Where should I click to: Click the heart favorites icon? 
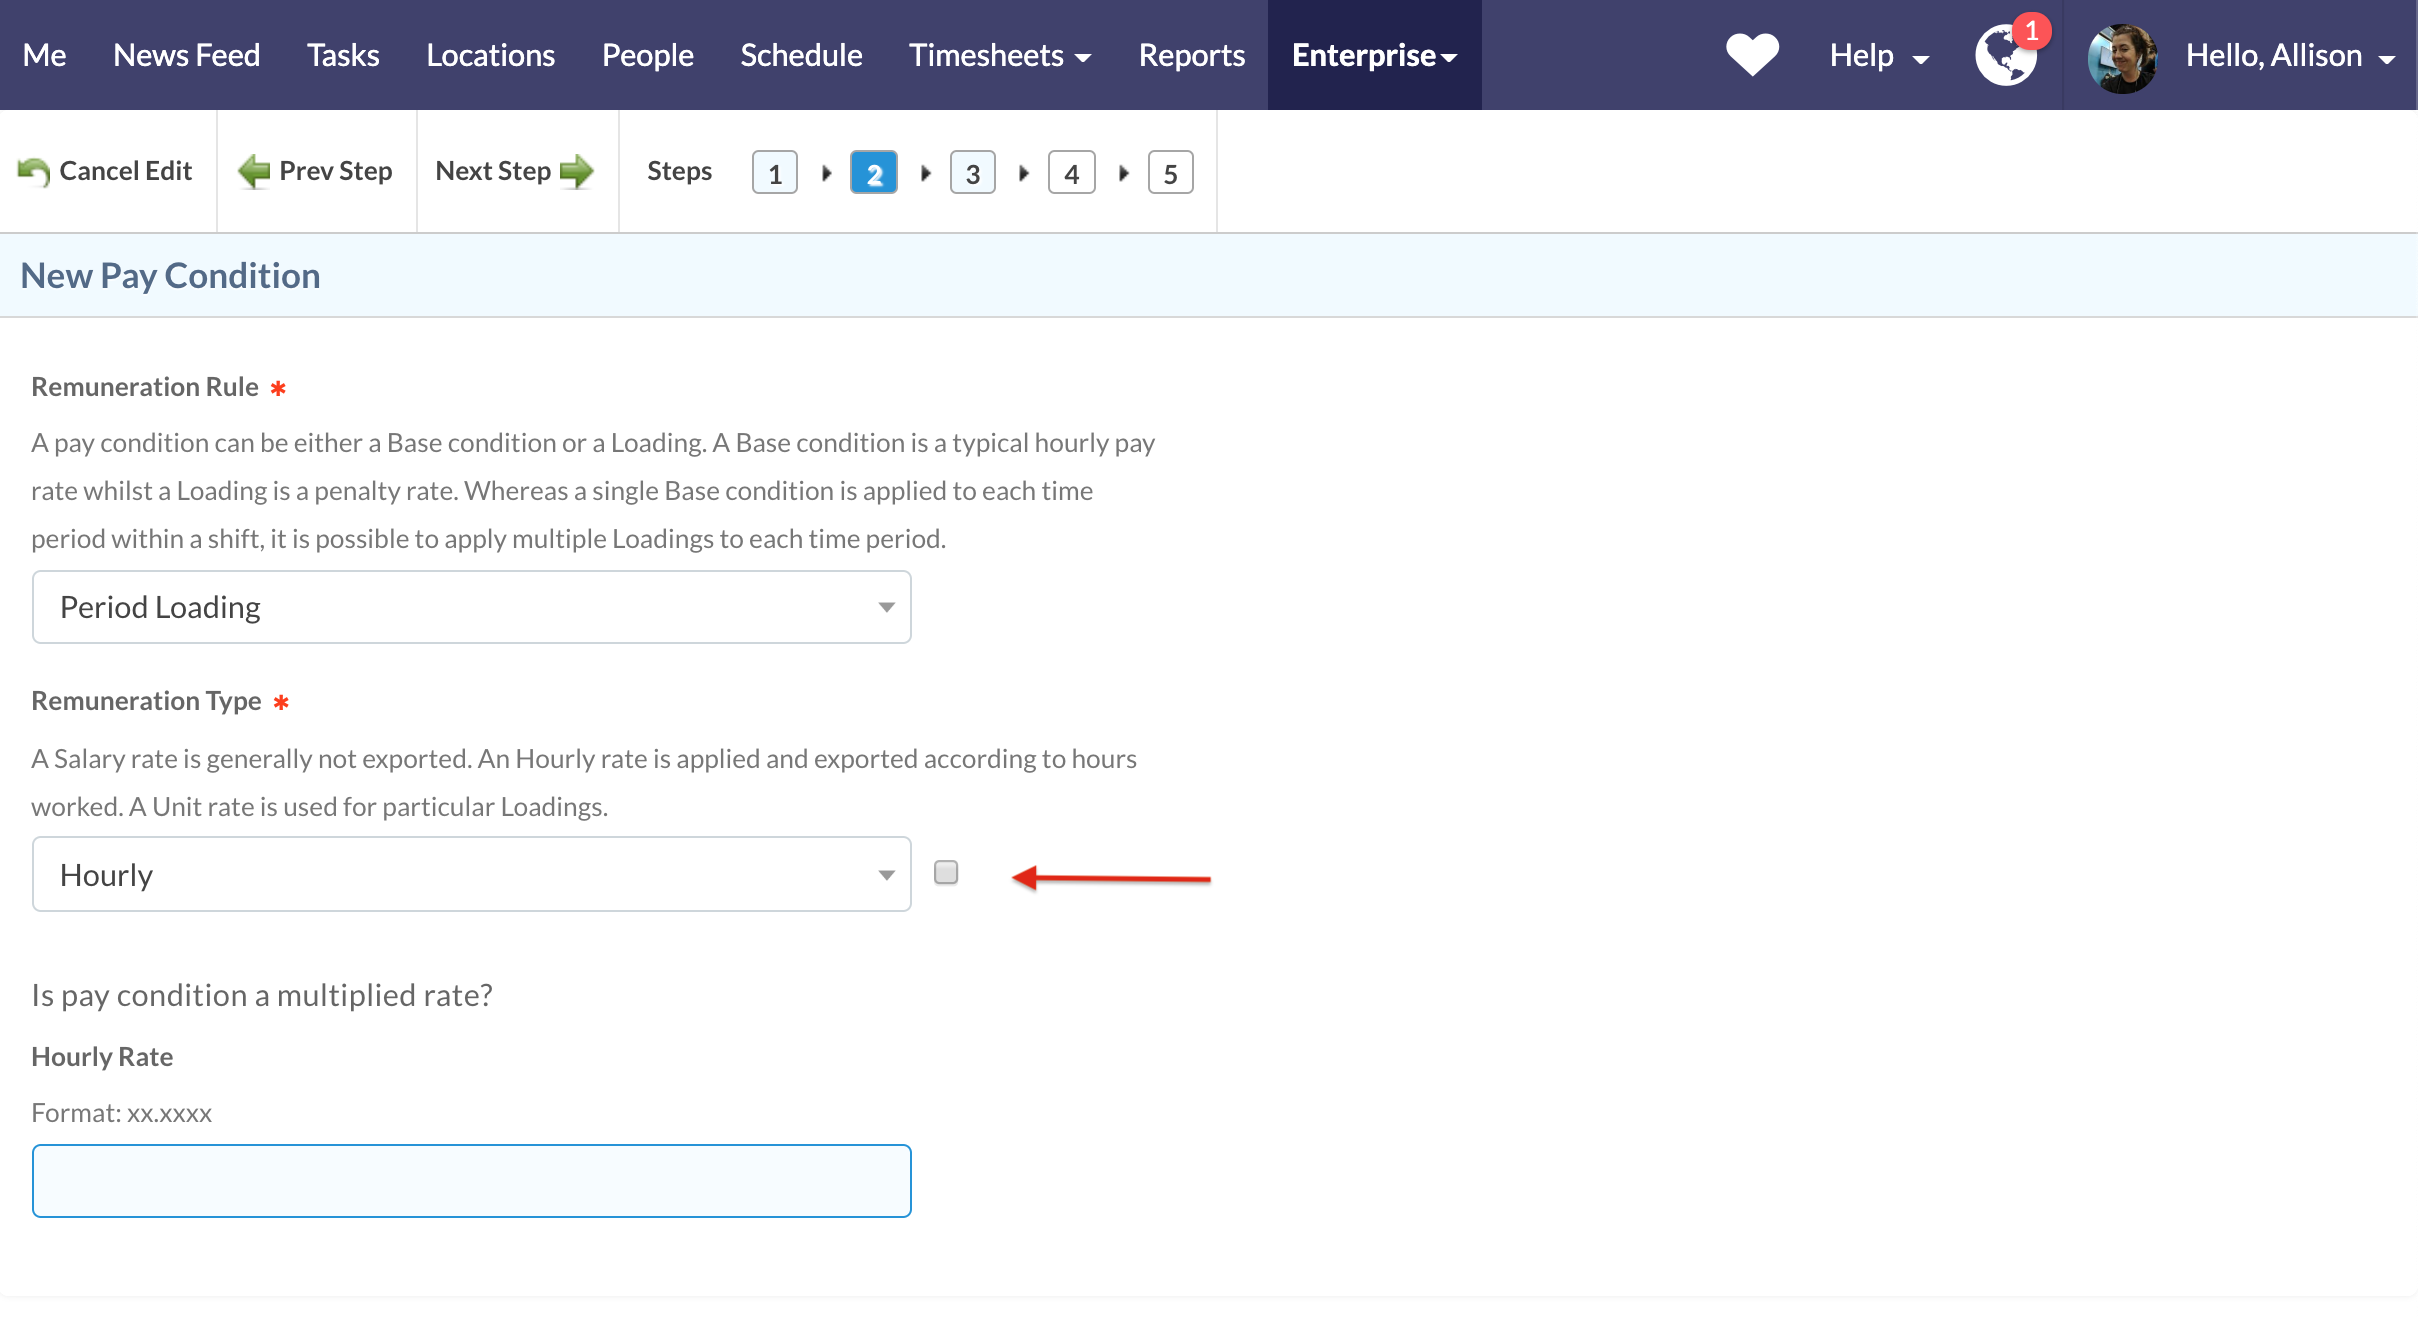pos(1752,55)
